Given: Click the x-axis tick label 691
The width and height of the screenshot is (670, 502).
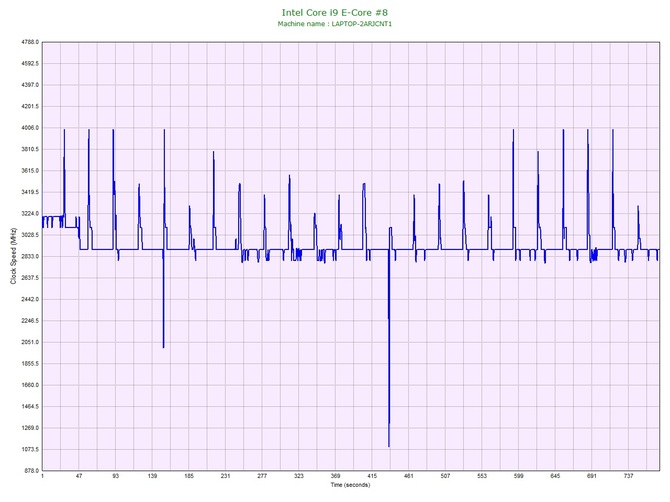Looking at the screenshot, I should click(592, 476).
